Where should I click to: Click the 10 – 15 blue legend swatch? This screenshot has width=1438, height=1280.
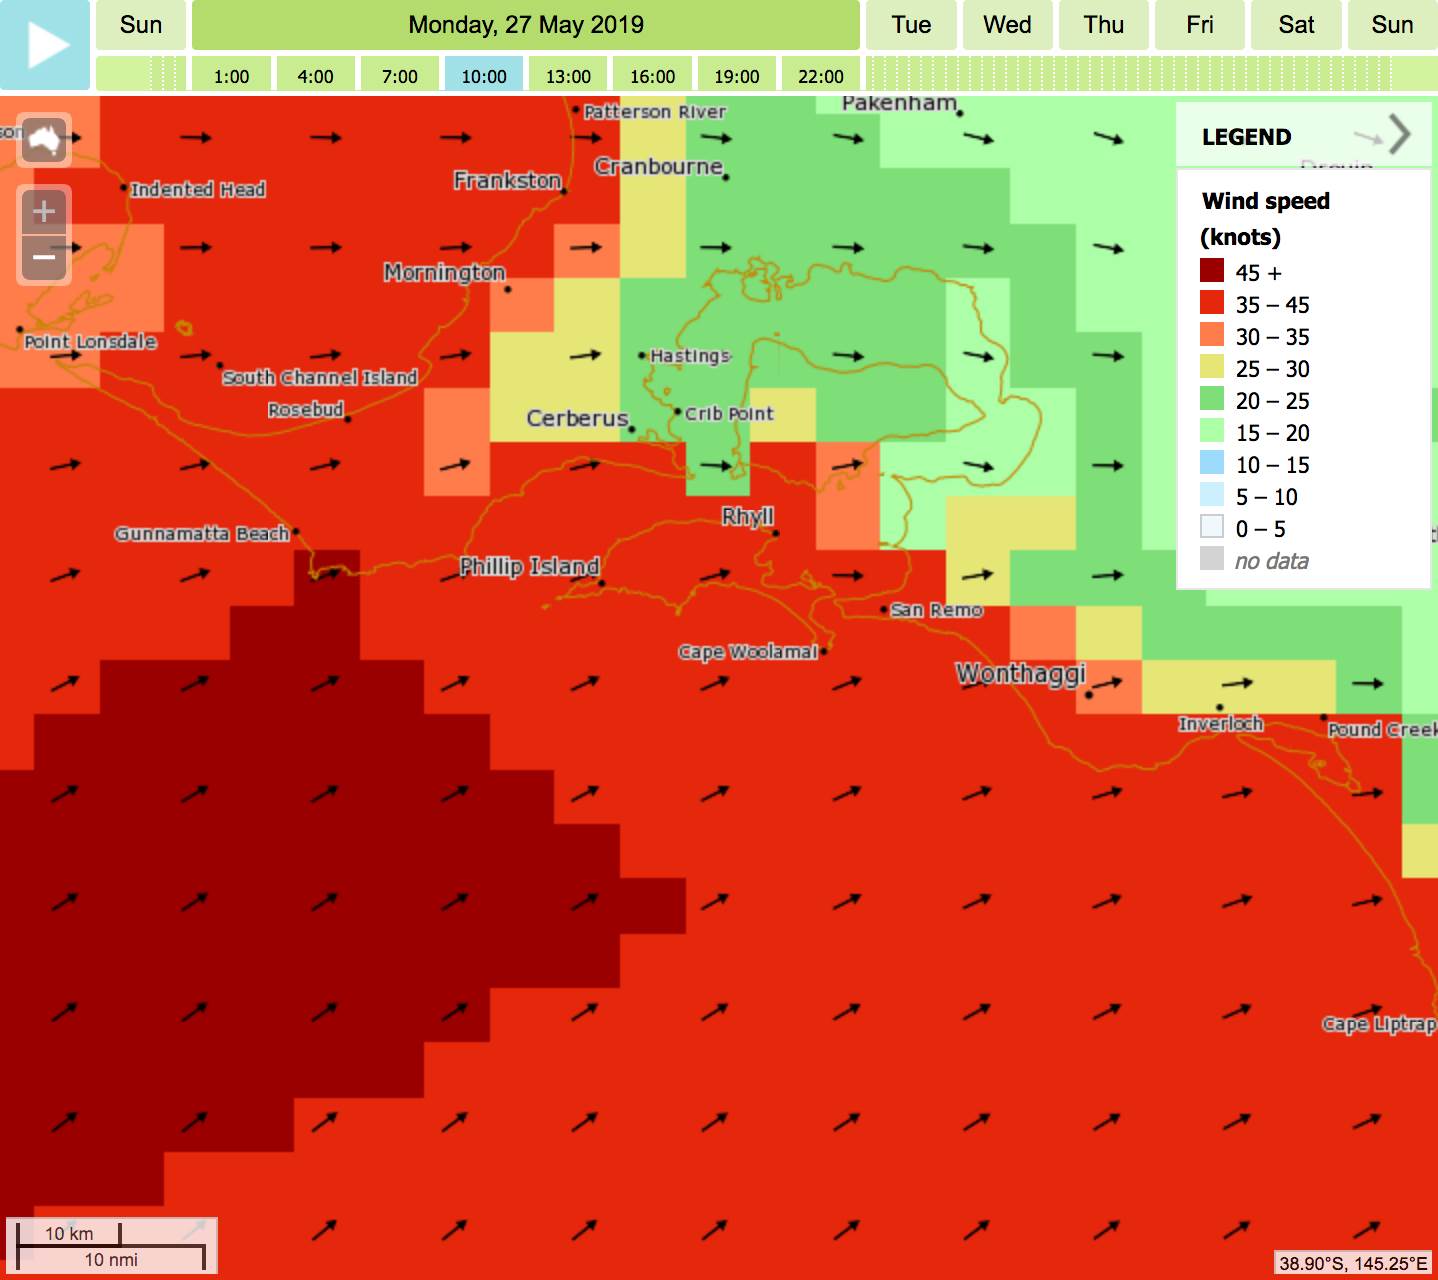[x=1212, y=463]
